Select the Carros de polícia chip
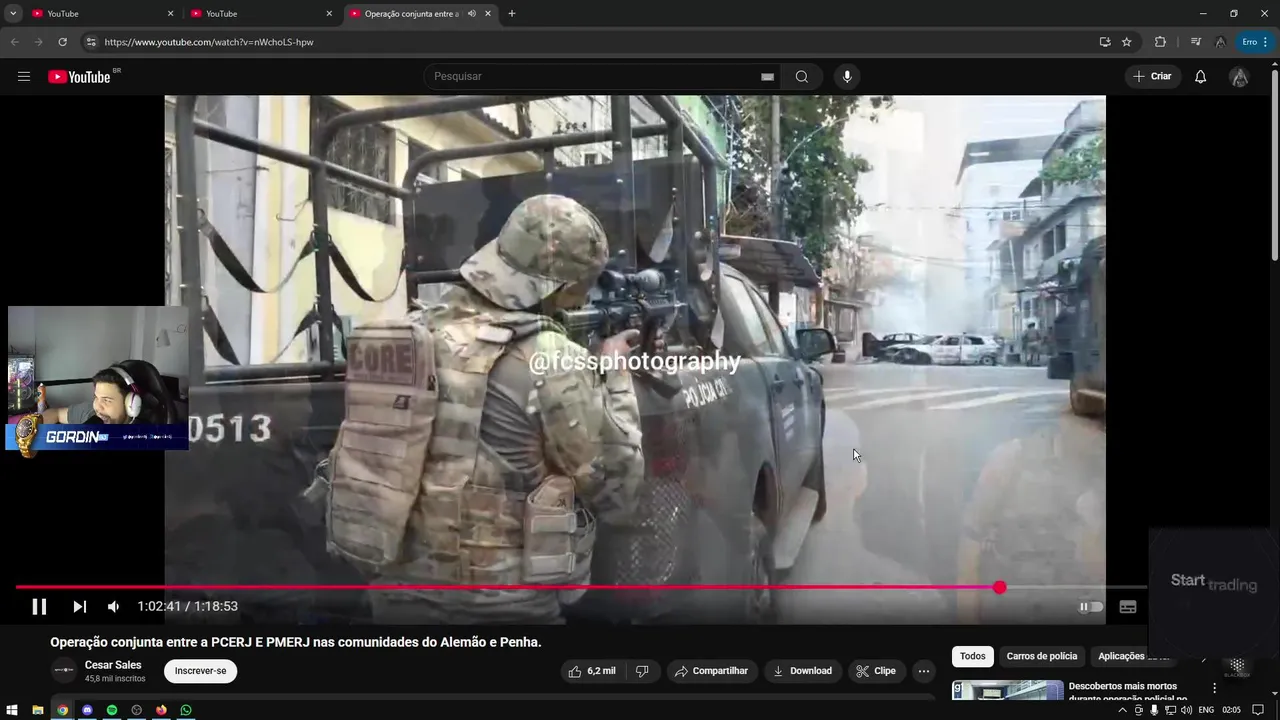The height and width of the screenshot is (720, 1280). click(1042, 656)
